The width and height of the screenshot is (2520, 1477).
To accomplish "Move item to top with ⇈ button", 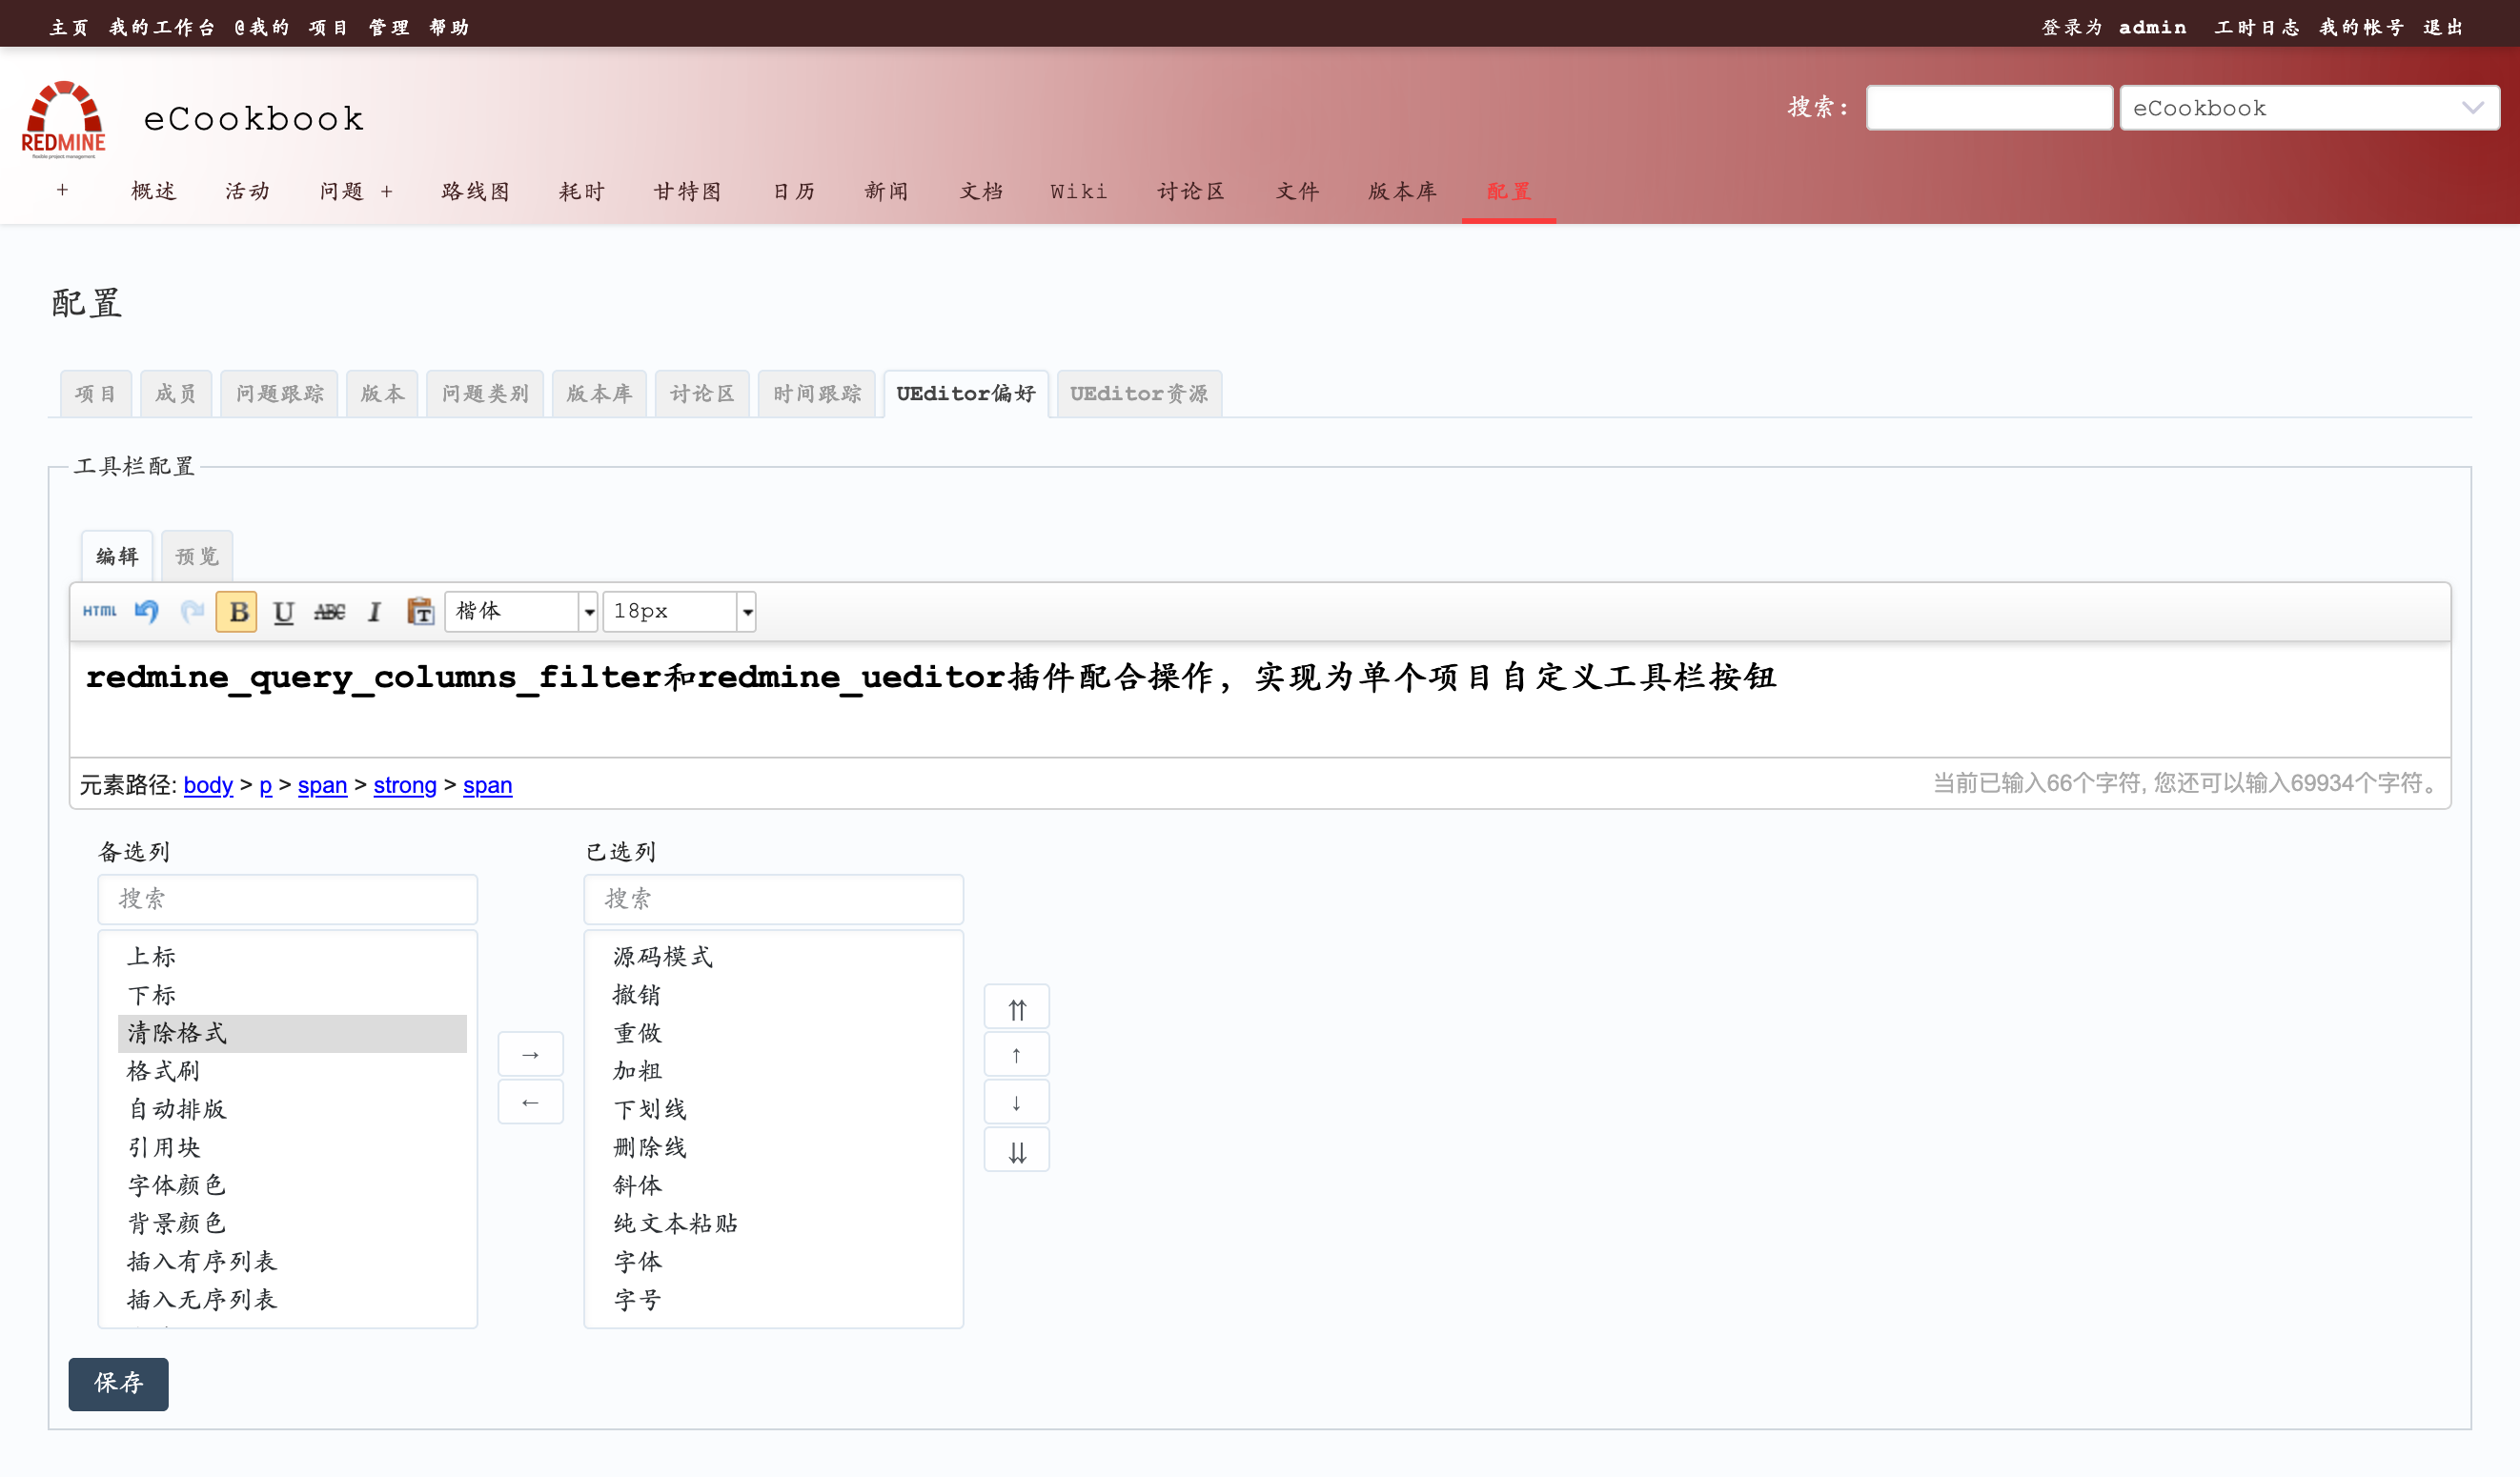I will [1016, 1008].
